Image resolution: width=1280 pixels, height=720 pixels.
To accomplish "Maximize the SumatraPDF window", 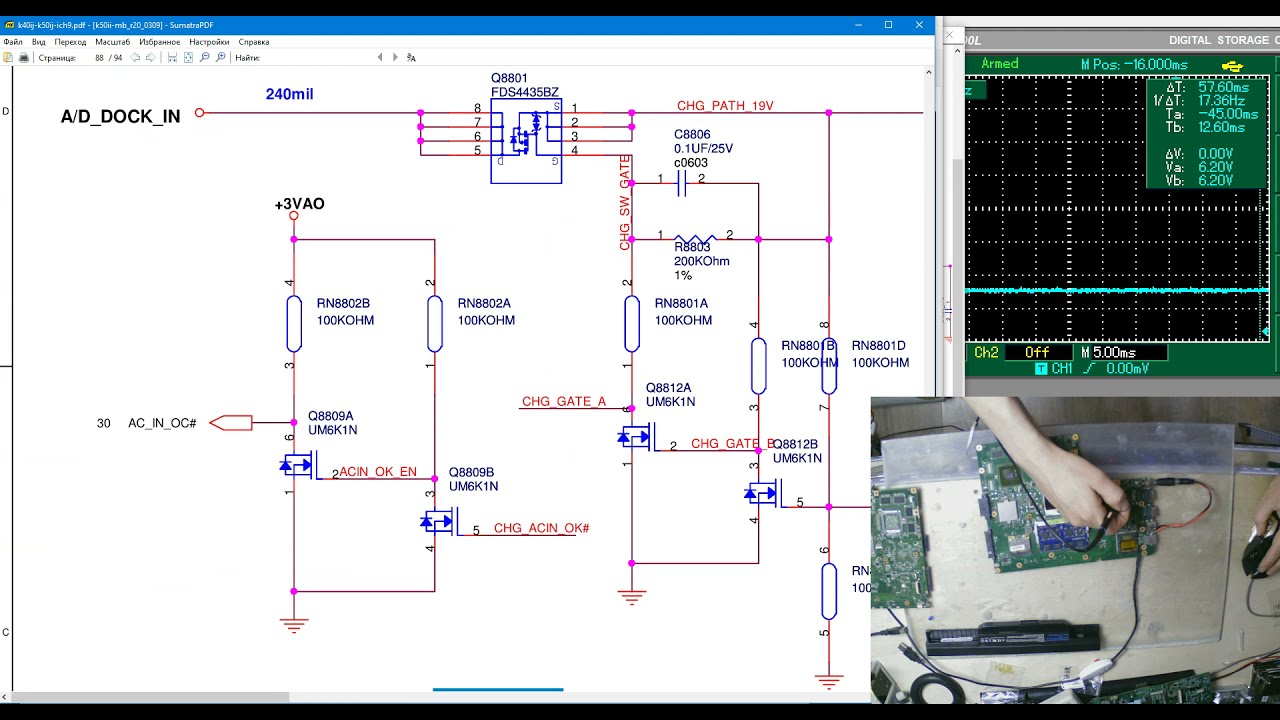I will pos(888,25).
